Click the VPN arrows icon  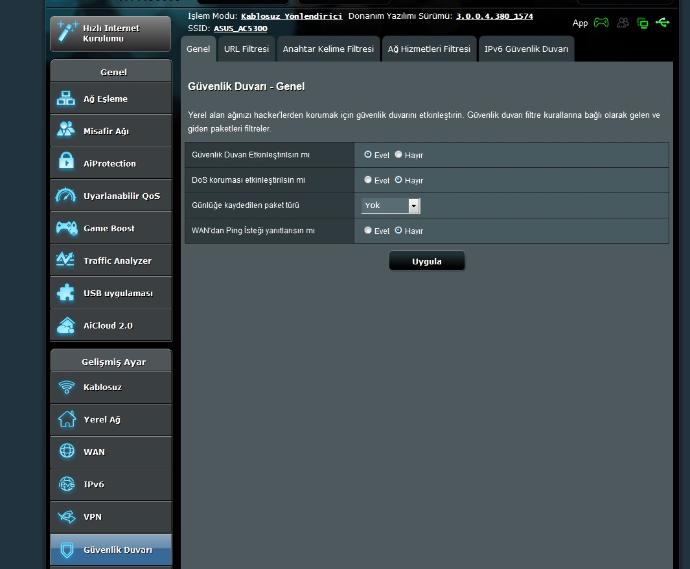pyautogui.click(x=67, y=516)
